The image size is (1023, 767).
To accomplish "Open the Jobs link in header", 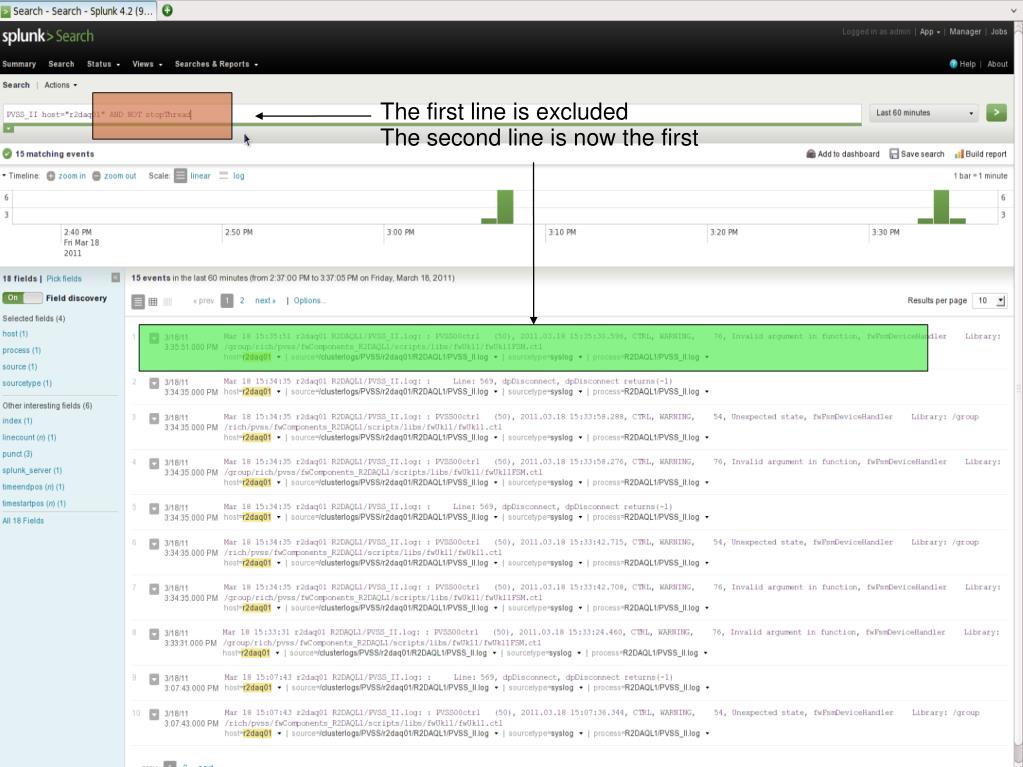I will 999,32.
